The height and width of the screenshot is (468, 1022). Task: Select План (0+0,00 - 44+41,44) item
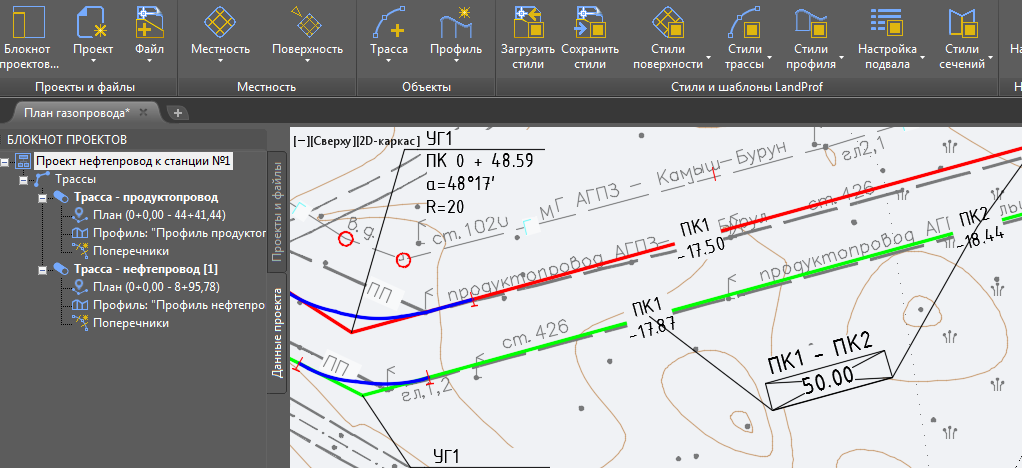pyautogui.click(x=158, y=216)
